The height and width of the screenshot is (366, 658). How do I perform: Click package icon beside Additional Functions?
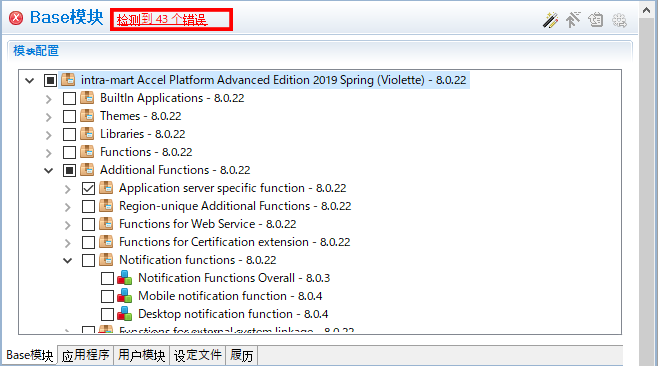pos(87,170)
